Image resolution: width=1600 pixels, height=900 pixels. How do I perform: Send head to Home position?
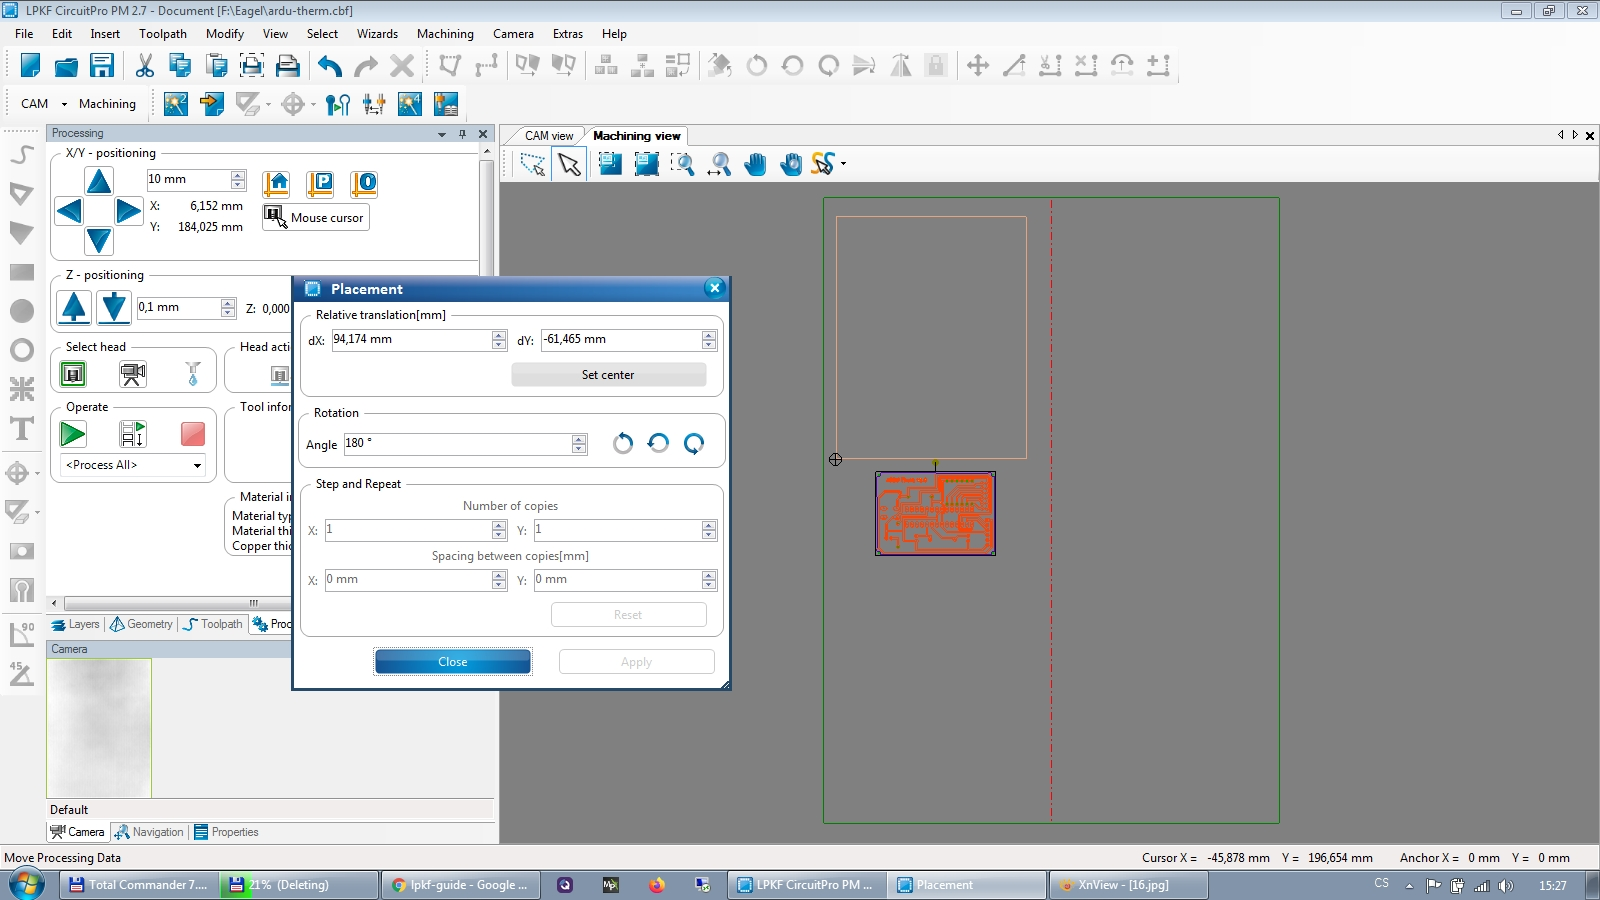coord(276,183)
